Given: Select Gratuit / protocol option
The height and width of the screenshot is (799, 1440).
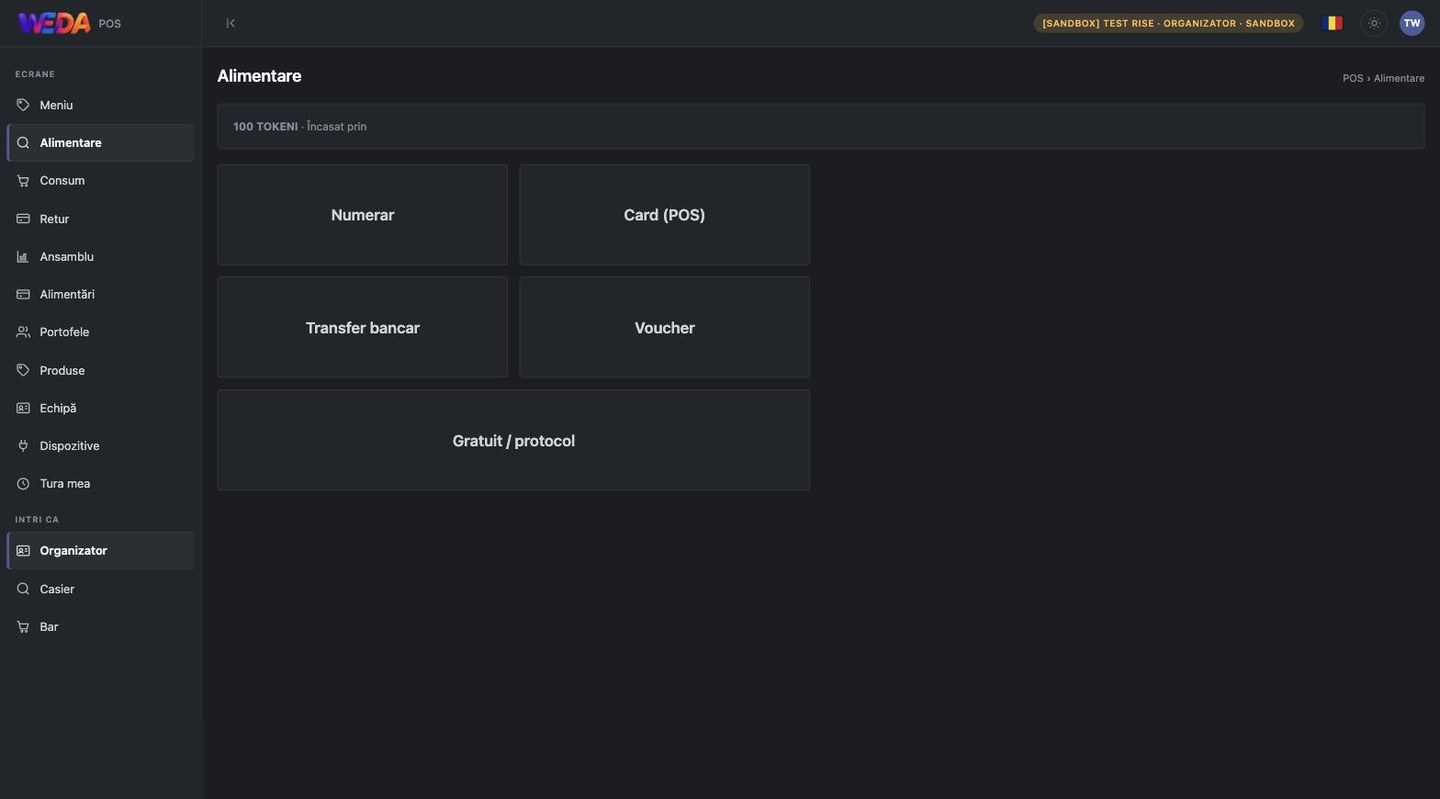Looking at the screenshot, I should 513,441.
